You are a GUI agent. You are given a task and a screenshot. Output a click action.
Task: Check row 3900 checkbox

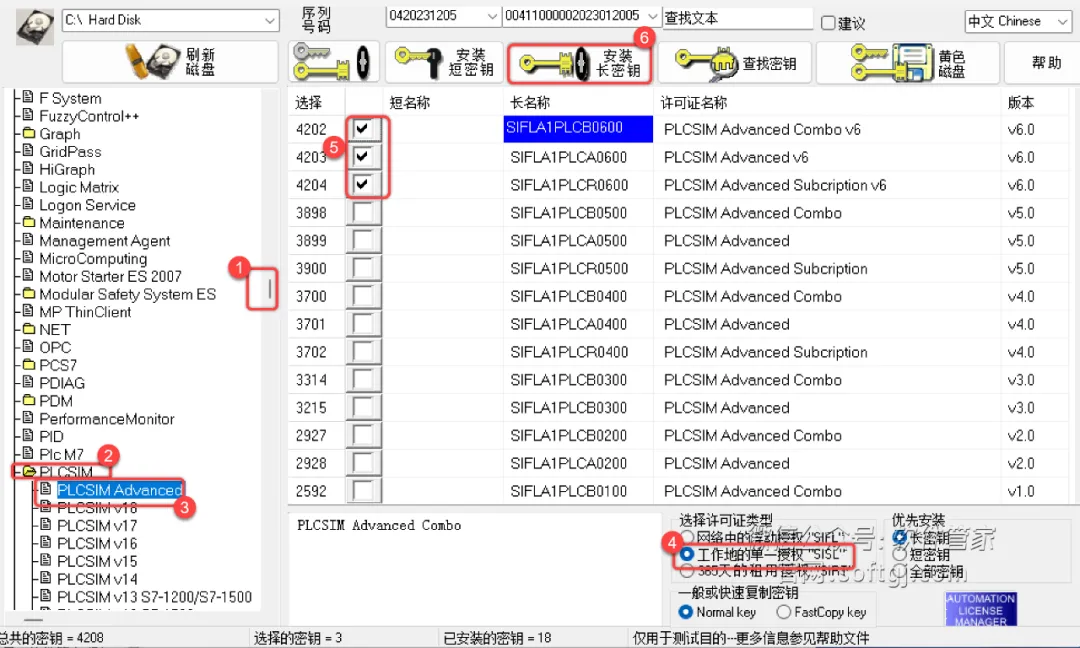pyautogui.click(x=362, y=268)
